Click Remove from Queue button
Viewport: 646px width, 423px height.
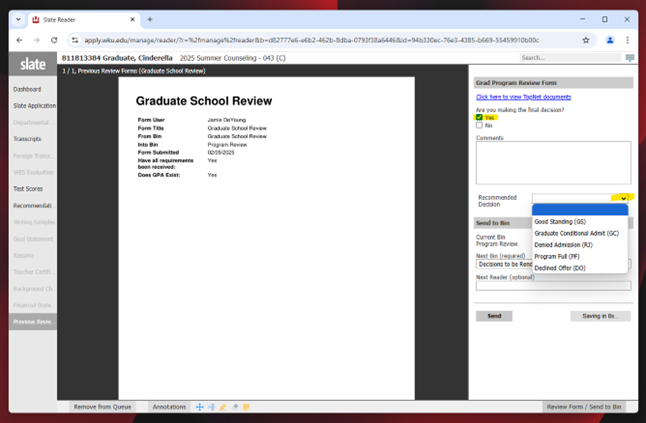coord(103,407)
